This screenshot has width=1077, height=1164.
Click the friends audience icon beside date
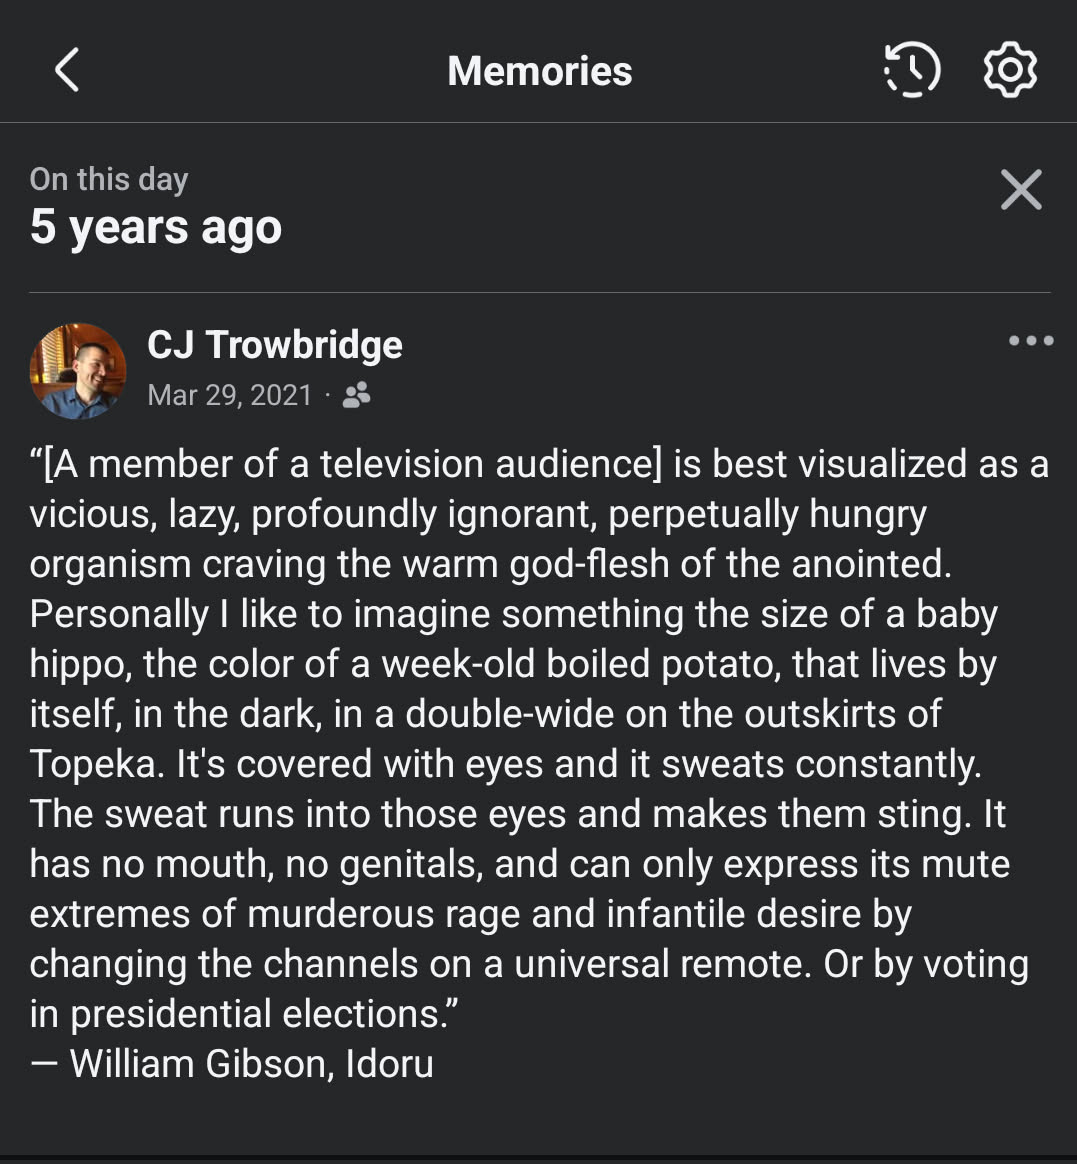pyautogui.click(x=356, y=396)
